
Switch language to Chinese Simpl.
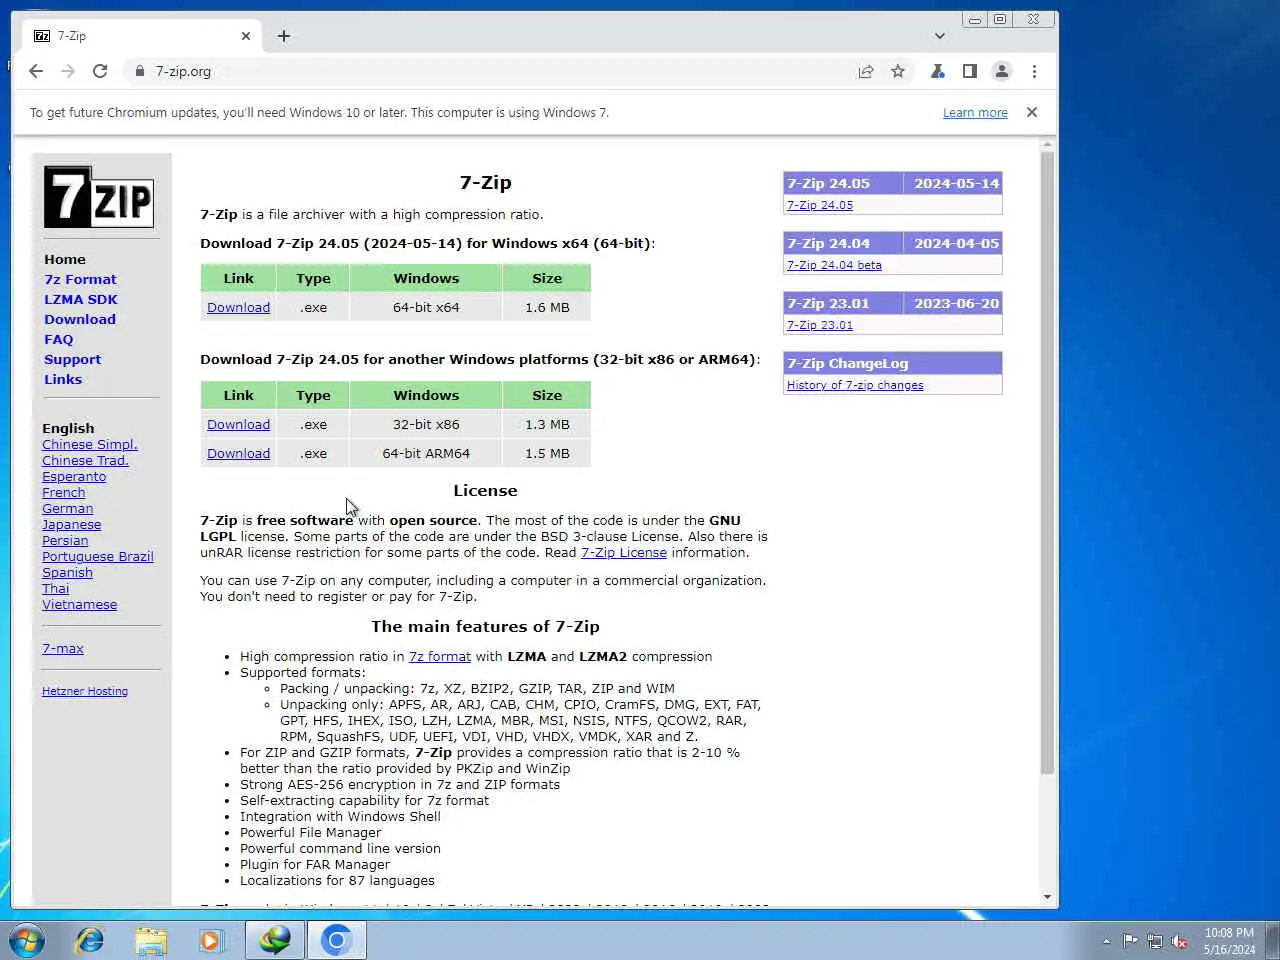(90, 445)
